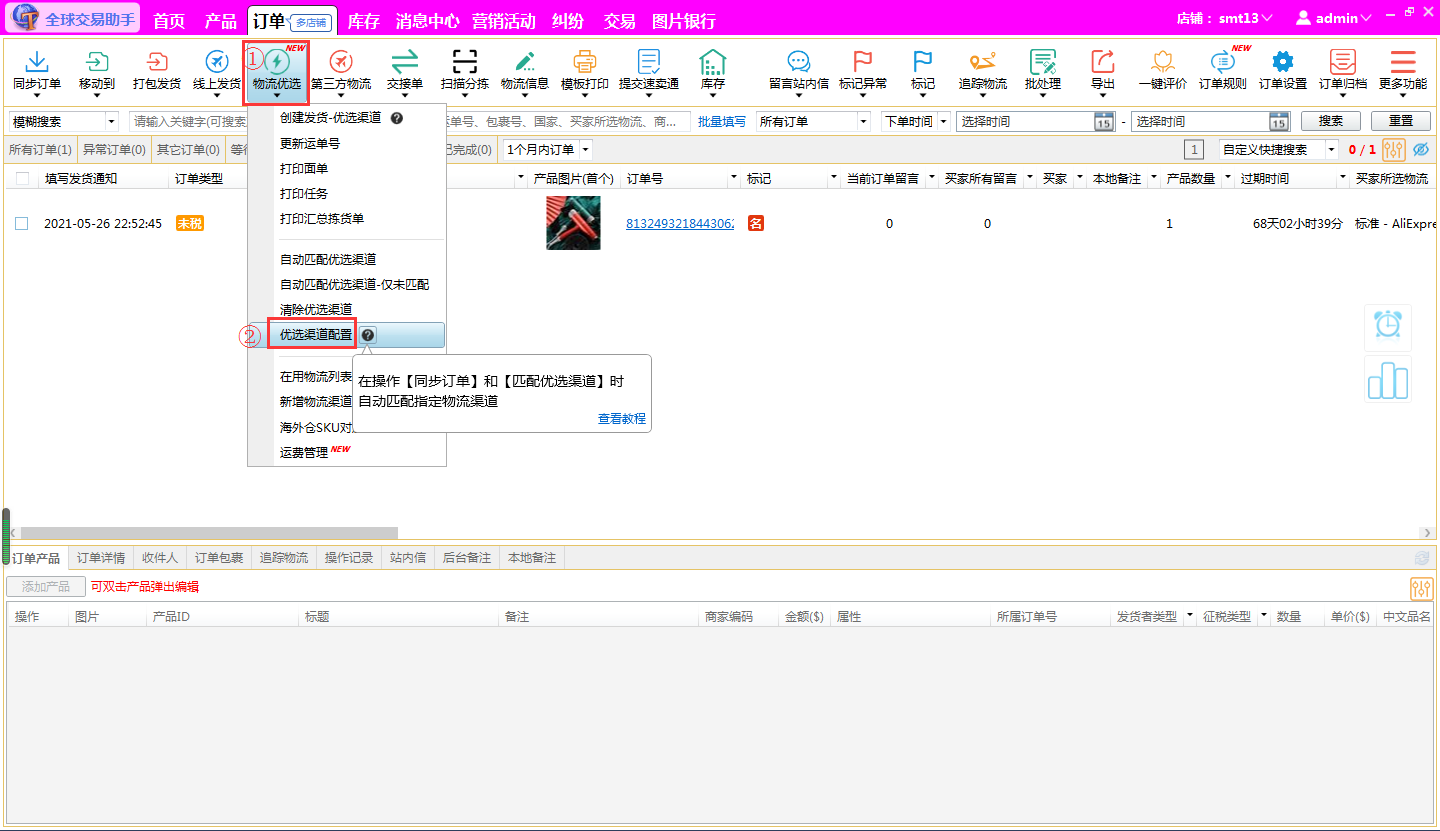Select 创建发货-优选渠道 menu item
The height and width of the screenshot is (831, 1440).
click(330, 118)
